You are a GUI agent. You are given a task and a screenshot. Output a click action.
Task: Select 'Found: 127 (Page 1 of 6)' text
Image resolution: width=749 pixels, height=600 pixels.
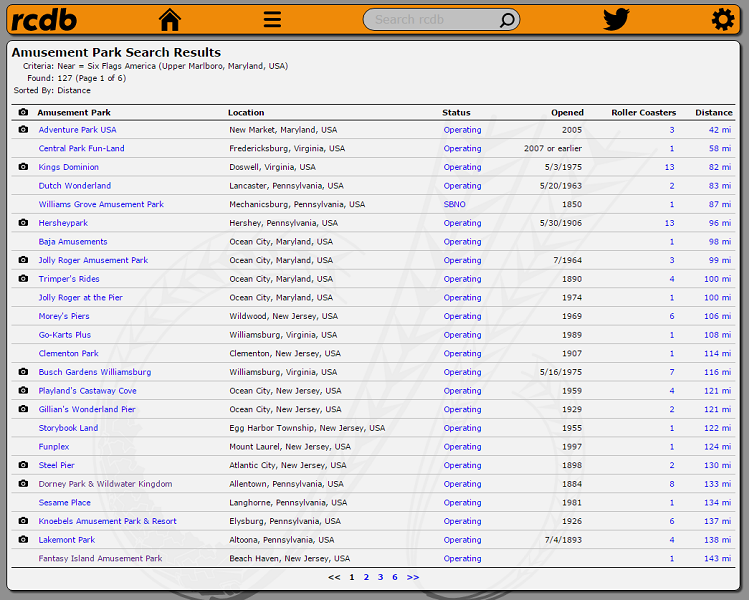click(76, 78)
